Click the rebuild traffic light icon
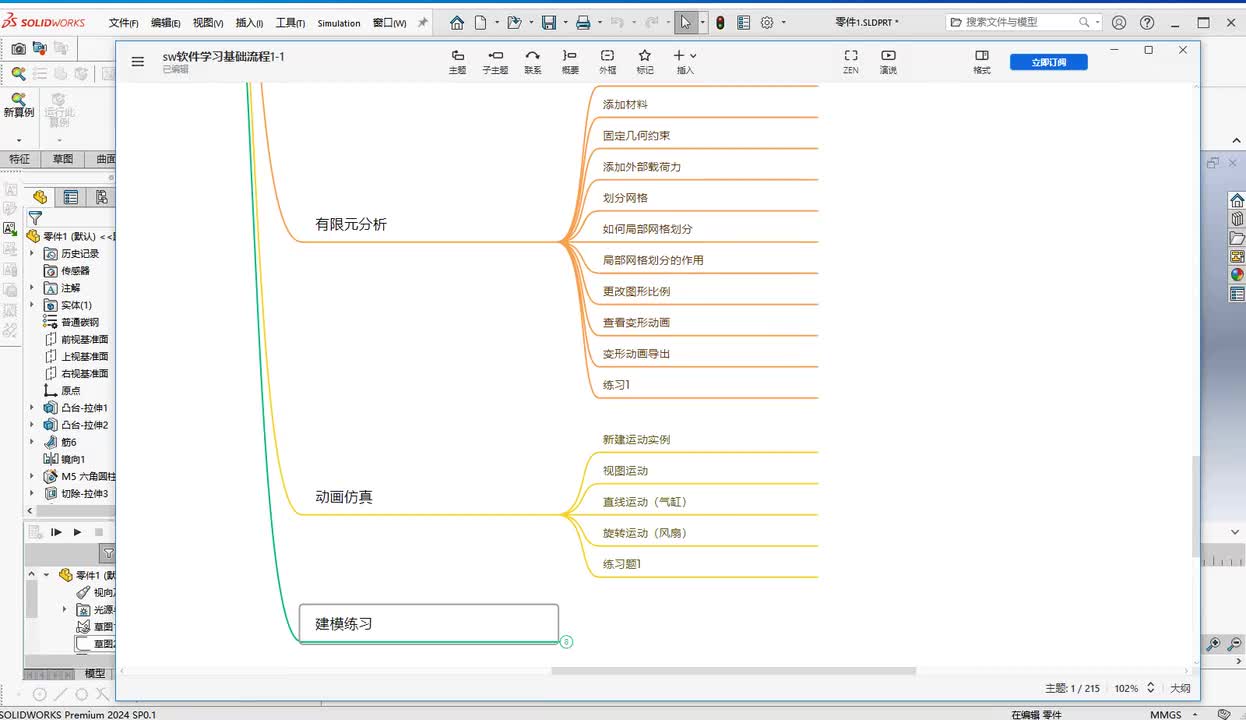 click(720, 22)
